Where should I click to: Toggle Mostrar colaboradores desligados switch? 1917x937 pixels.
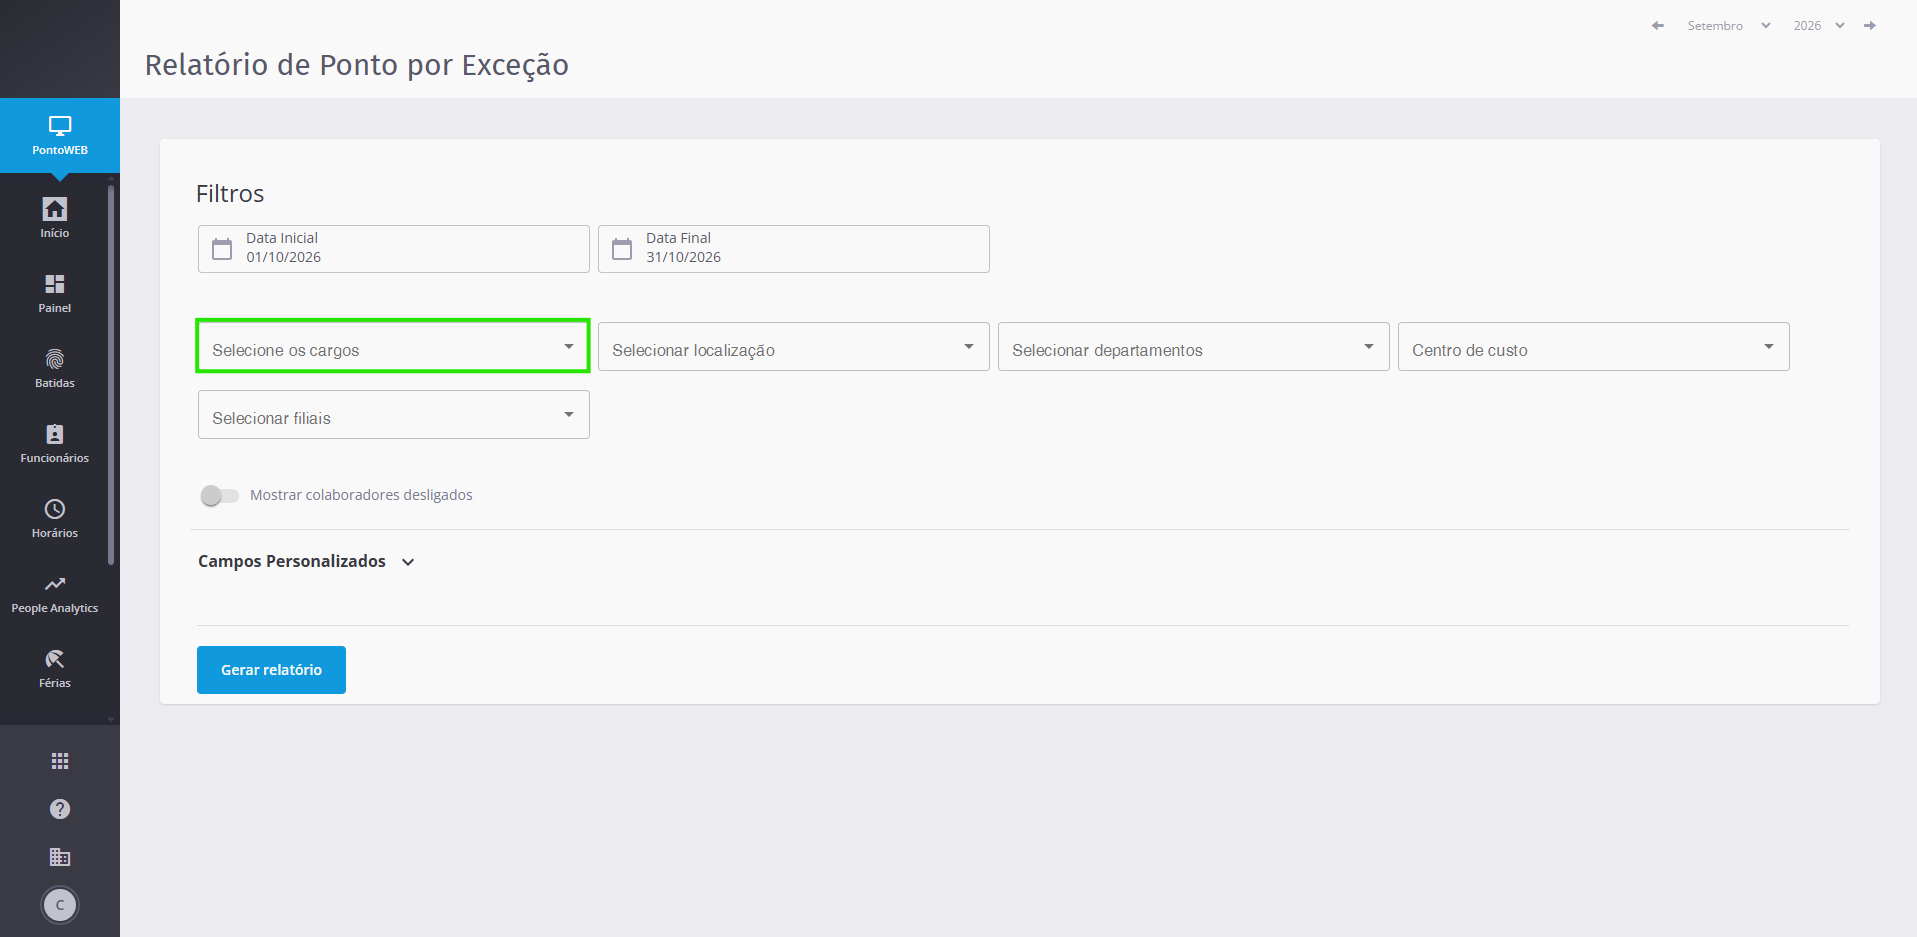click(x=219, y=495)
